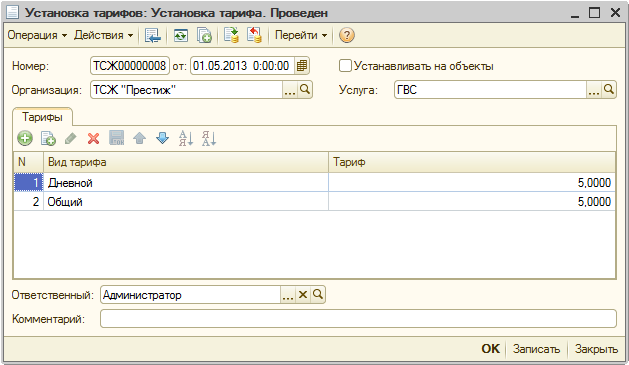Sort rows ascending with the А-Я icon
629x365 pixels.
(186, 138)
